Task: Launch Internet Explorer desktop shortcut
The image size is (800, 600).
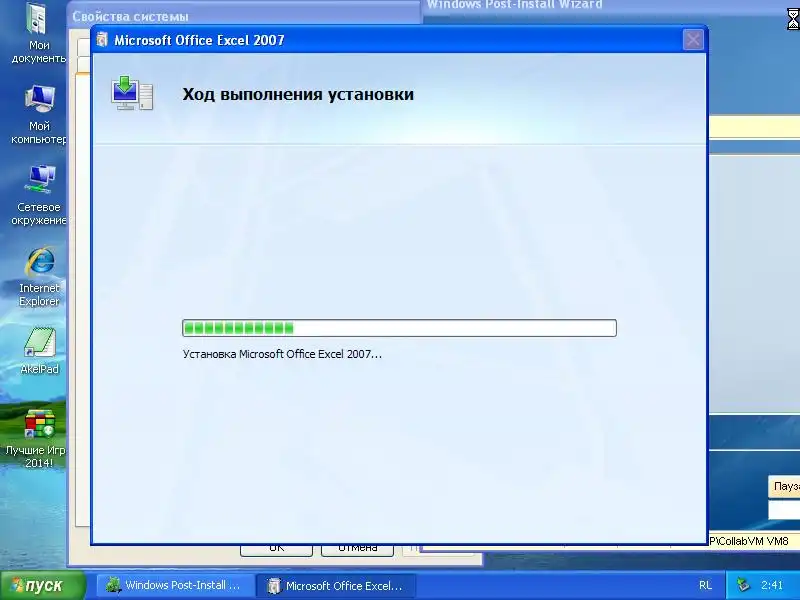Action: [x=39, y=277]
